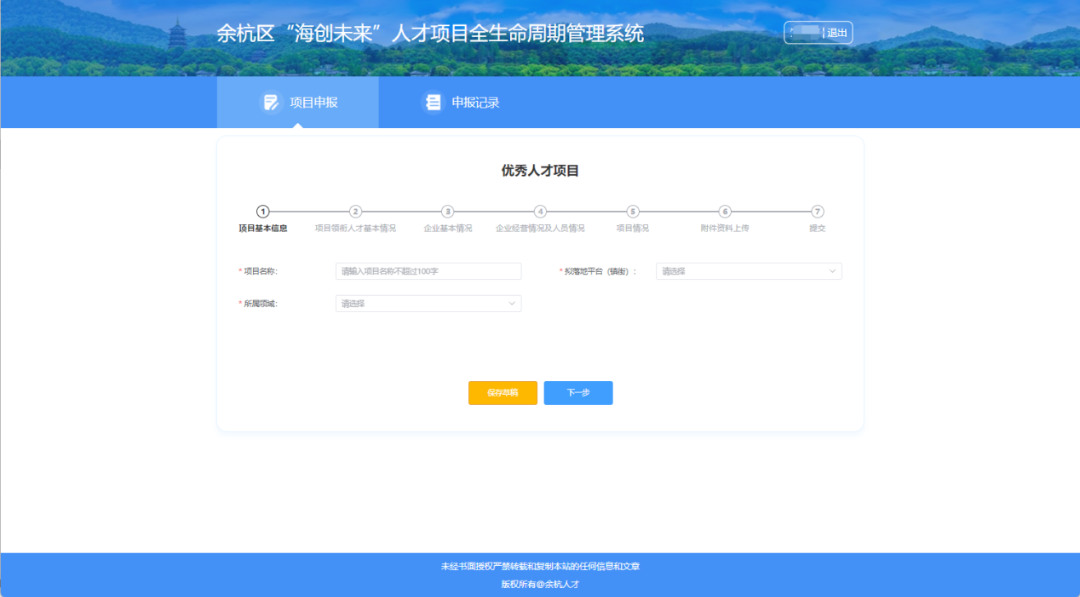This screenshot has height=597, width=1080.
Task: Click step circle 2 项目领衔人才基本情况
Action: click(x=354, y=211)
